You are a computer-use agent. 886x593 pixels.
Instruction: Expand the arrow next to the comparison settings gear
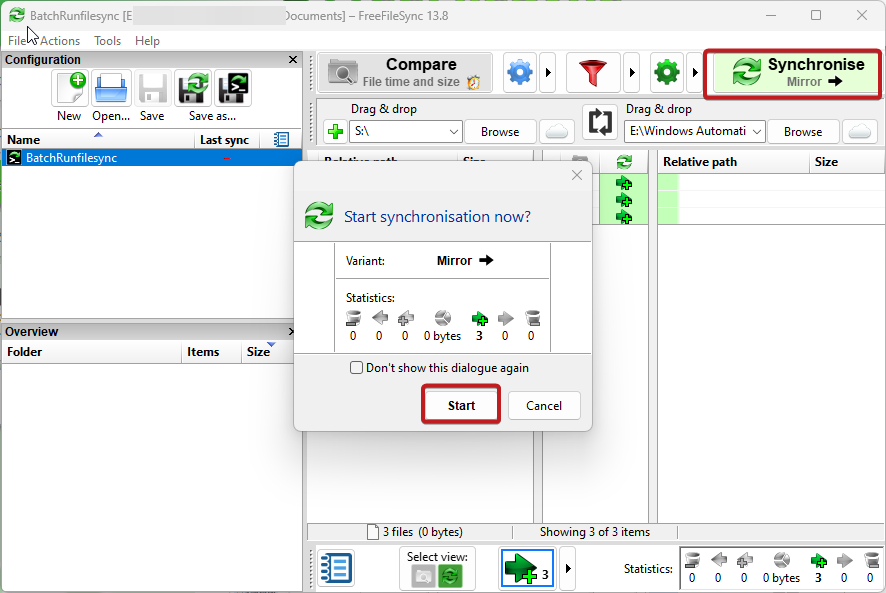548,72
